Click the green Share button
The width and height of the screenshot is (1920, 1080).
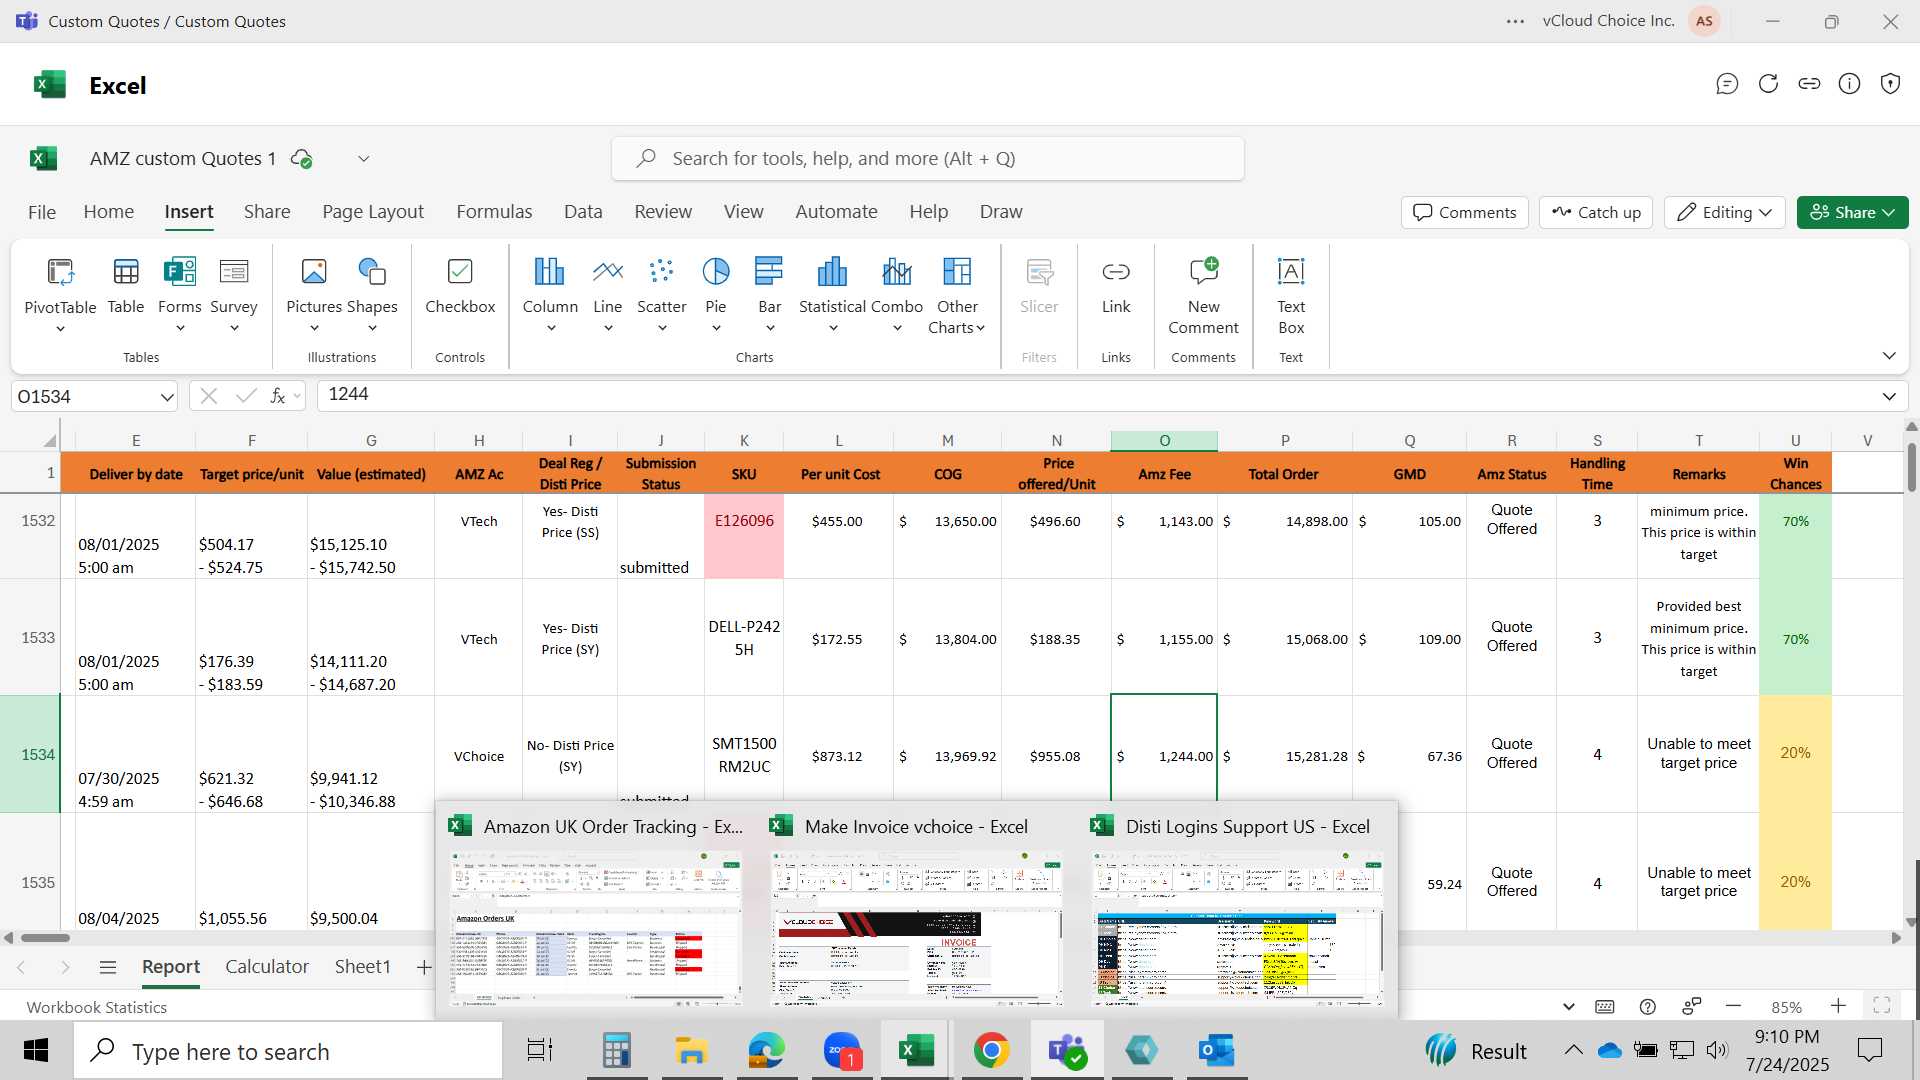coord(1852,212)
